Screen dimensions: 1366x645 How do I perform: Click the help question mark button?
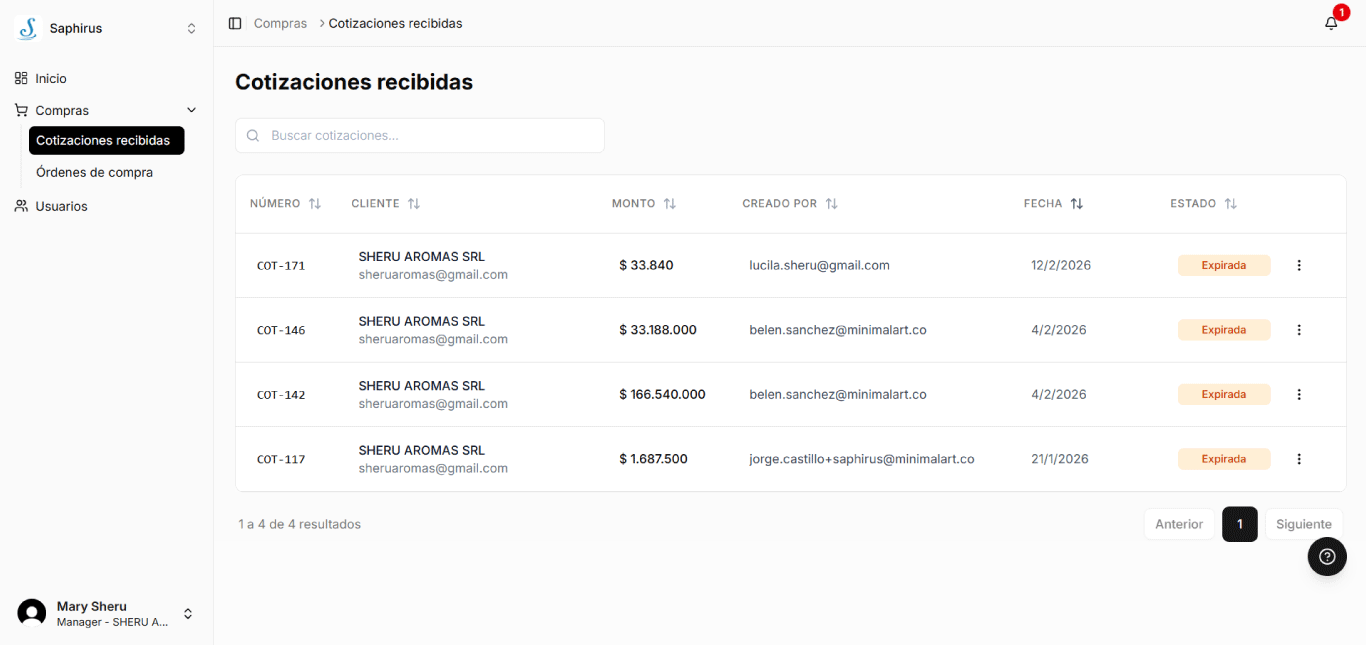click(x=1327, y=557)
